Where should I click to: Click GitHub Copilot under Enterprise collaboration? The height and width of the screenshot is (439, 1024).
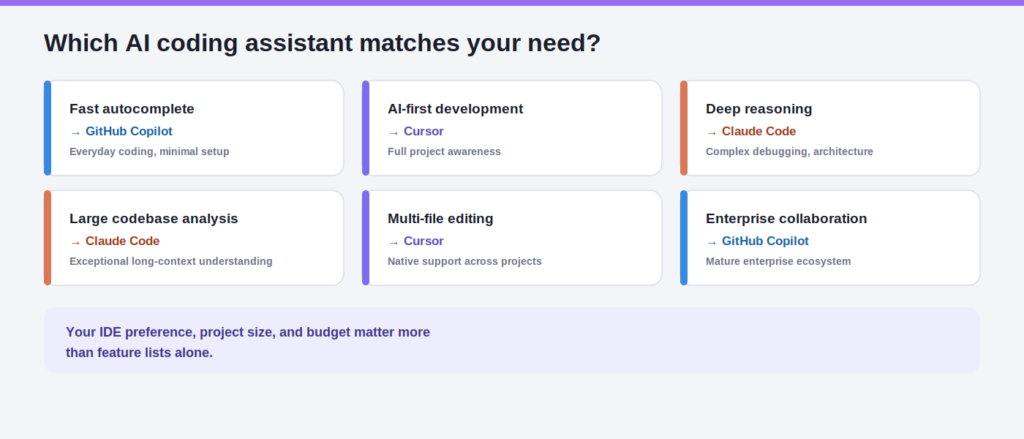point(765,241)
